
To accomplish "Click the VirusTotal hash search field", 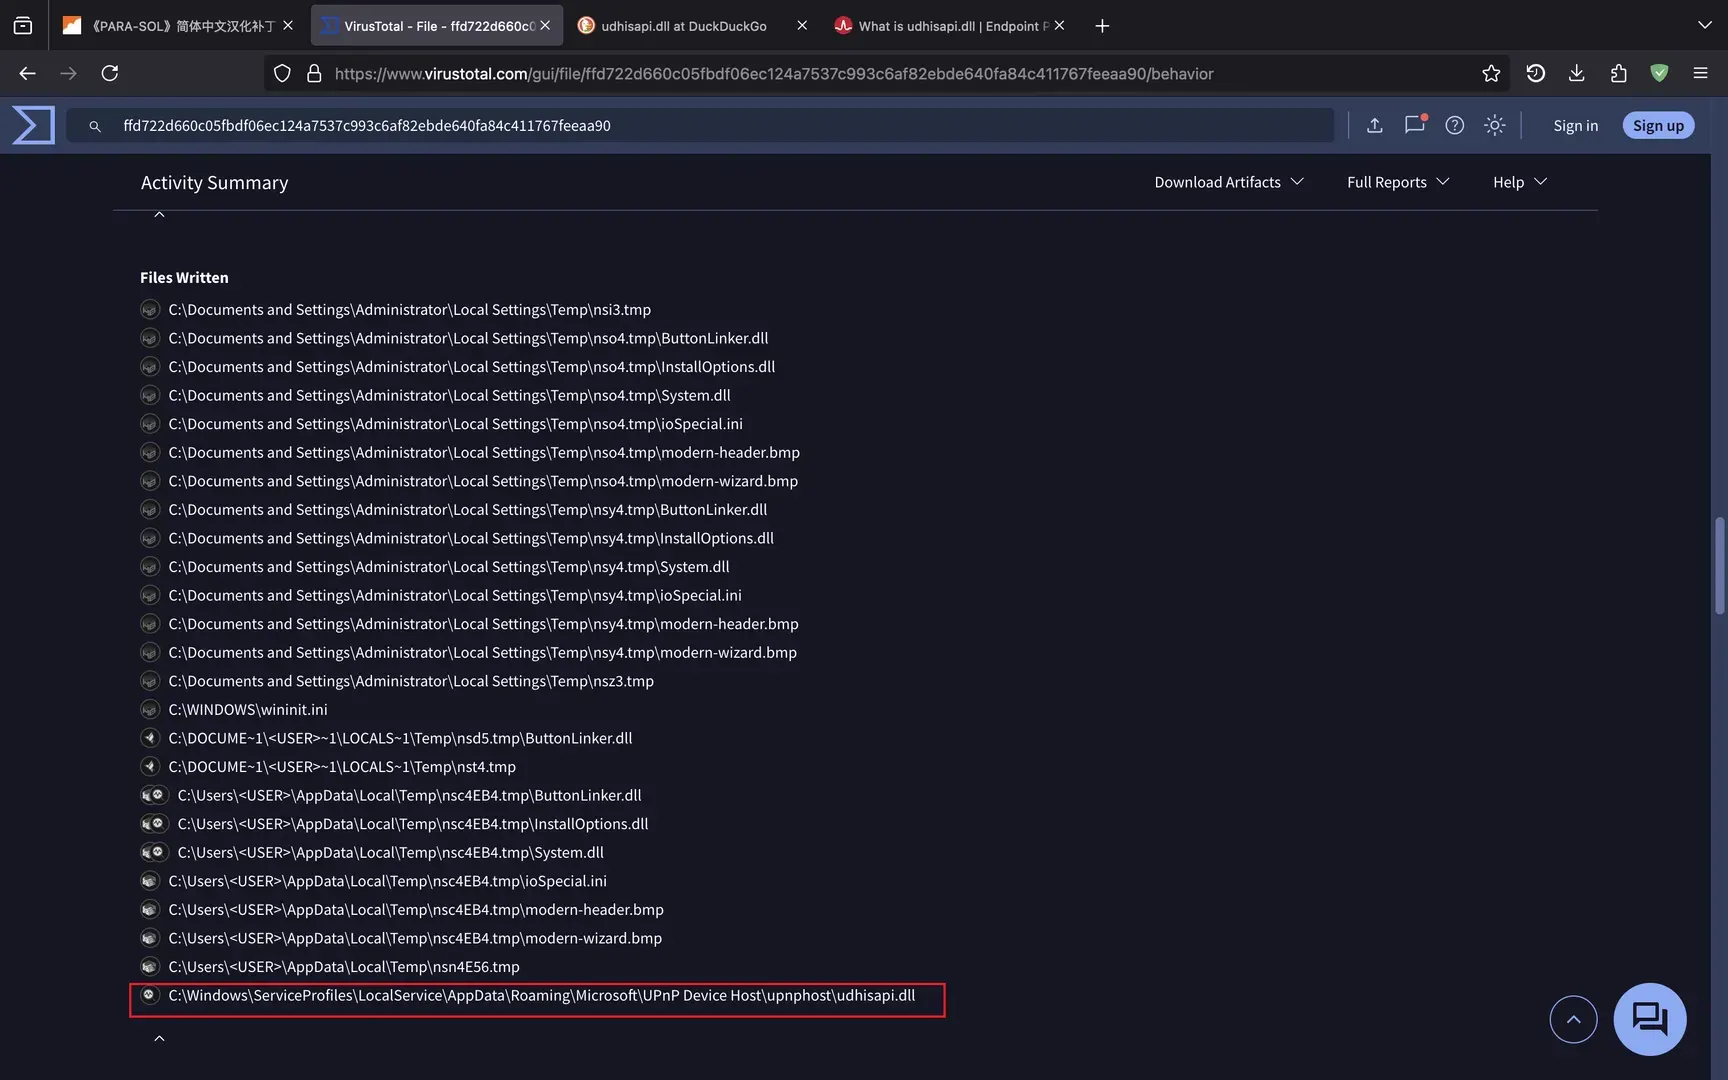I will click(x=700, y=125).
